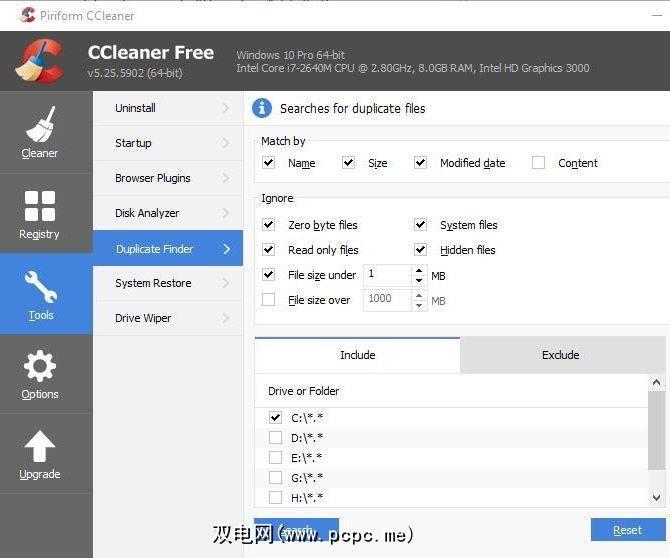Screen dimensions: 670x558
Task: Select Drive Wiper menu item
Action: (168, 318)
